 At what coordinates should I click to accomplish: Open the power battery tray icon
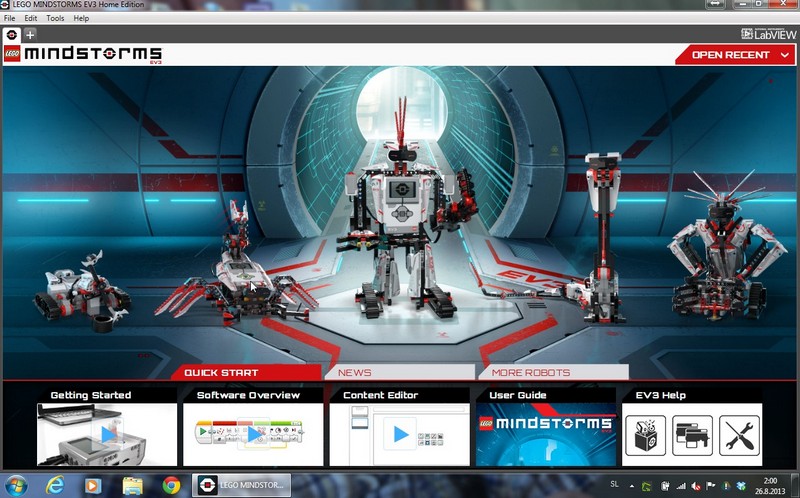click(x=665, y=486)
